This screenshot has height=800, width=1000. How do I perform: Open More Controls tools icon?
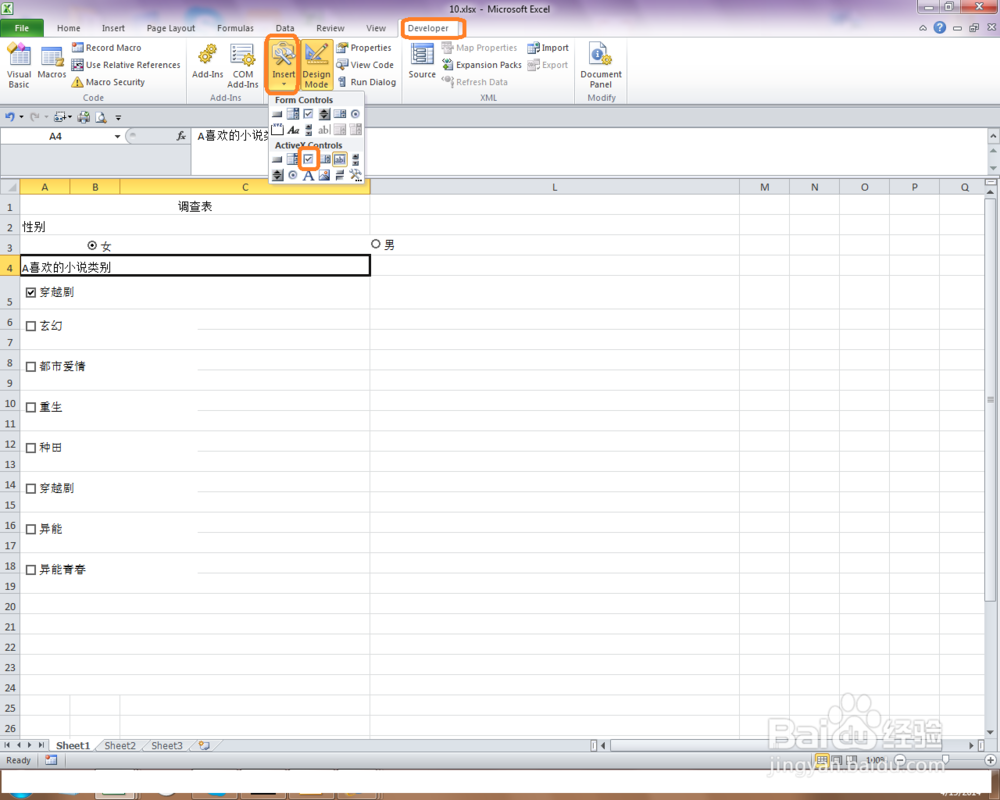pyautogui.click(x=355, y=175)
